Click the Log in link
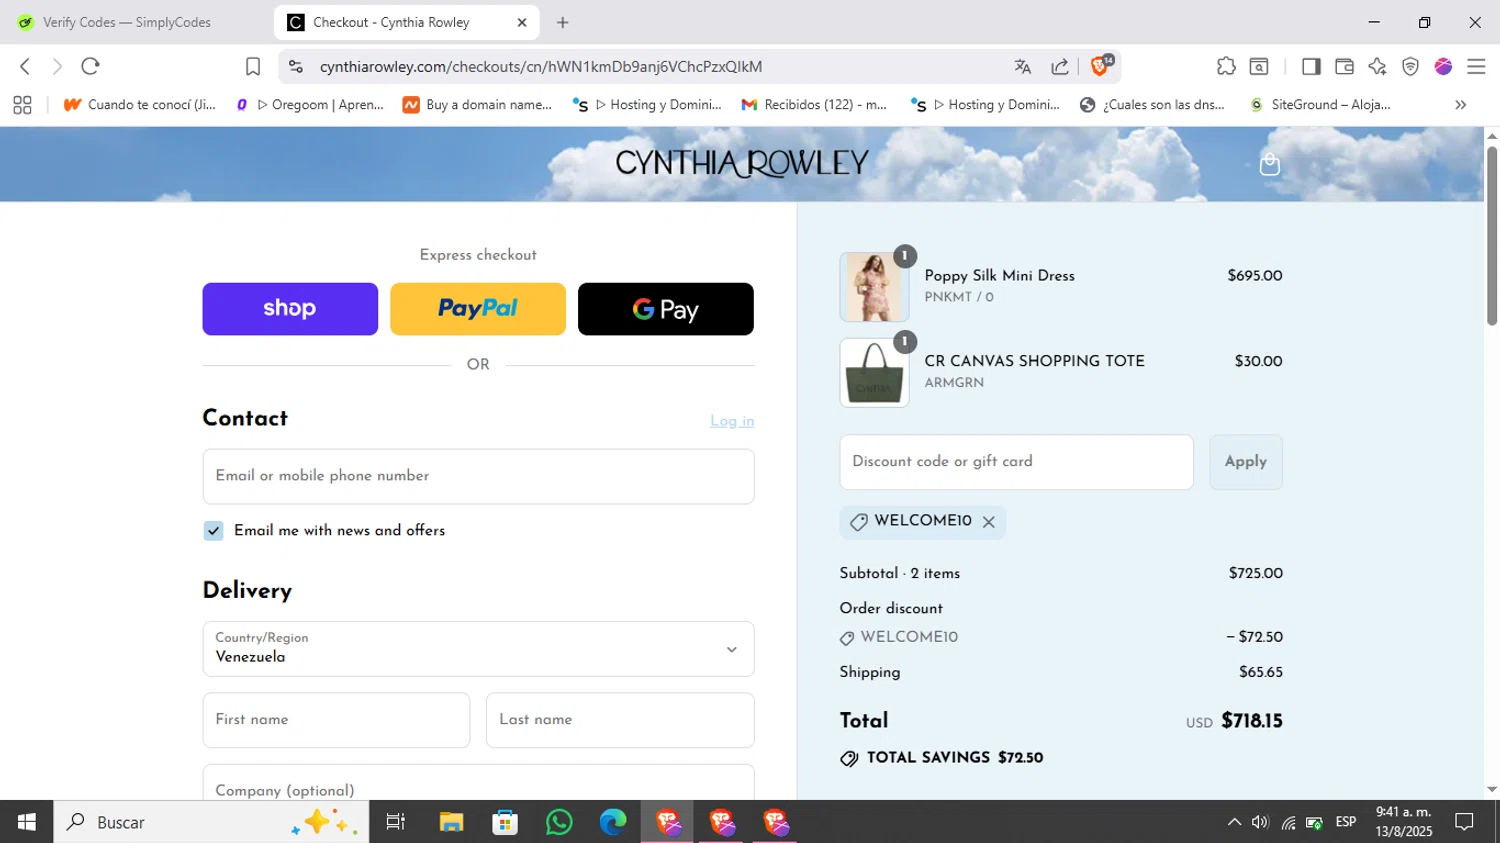This screenshot has height=843, width=1500. [x=732, y=421]
